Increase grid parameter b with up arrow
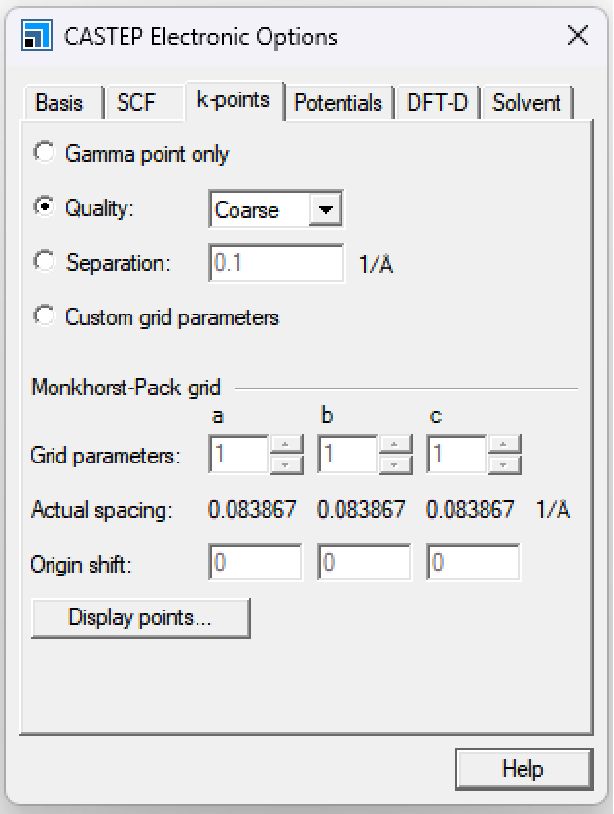Screen dimensions: 614x814 [395, 445]
